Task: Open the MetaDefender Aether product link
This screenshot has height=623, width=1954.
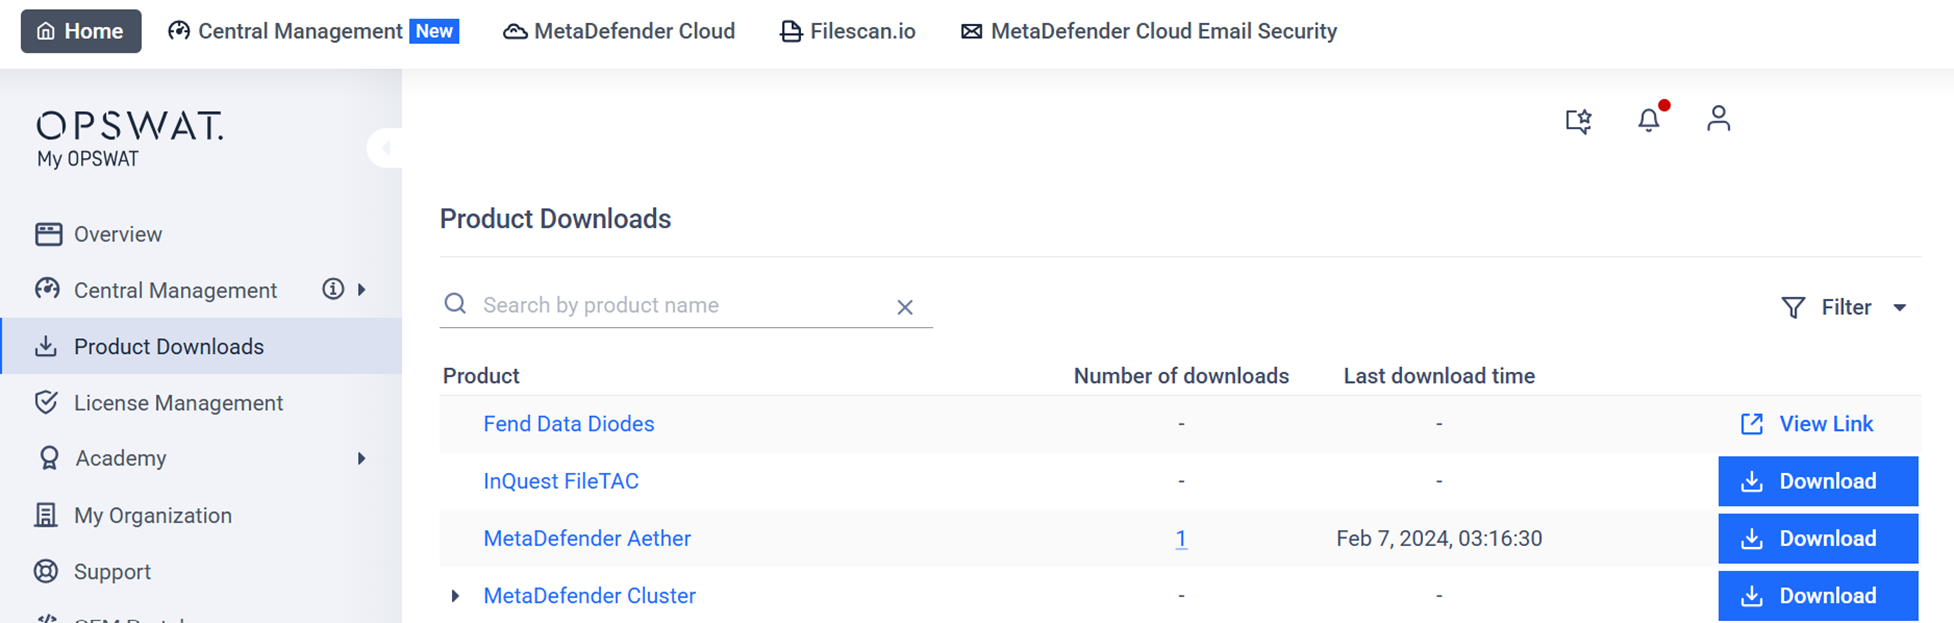Action: (587, 539)
